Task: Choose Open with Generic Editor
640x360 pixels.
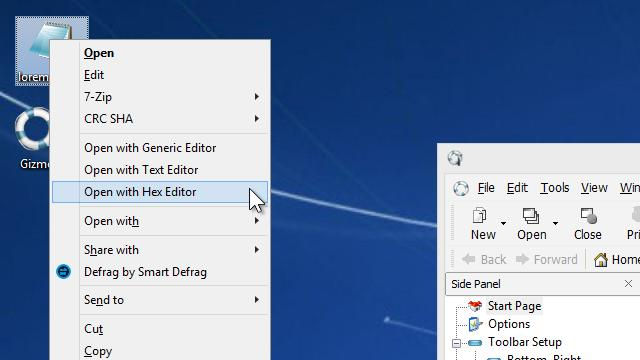Action: tap(160, 148)
